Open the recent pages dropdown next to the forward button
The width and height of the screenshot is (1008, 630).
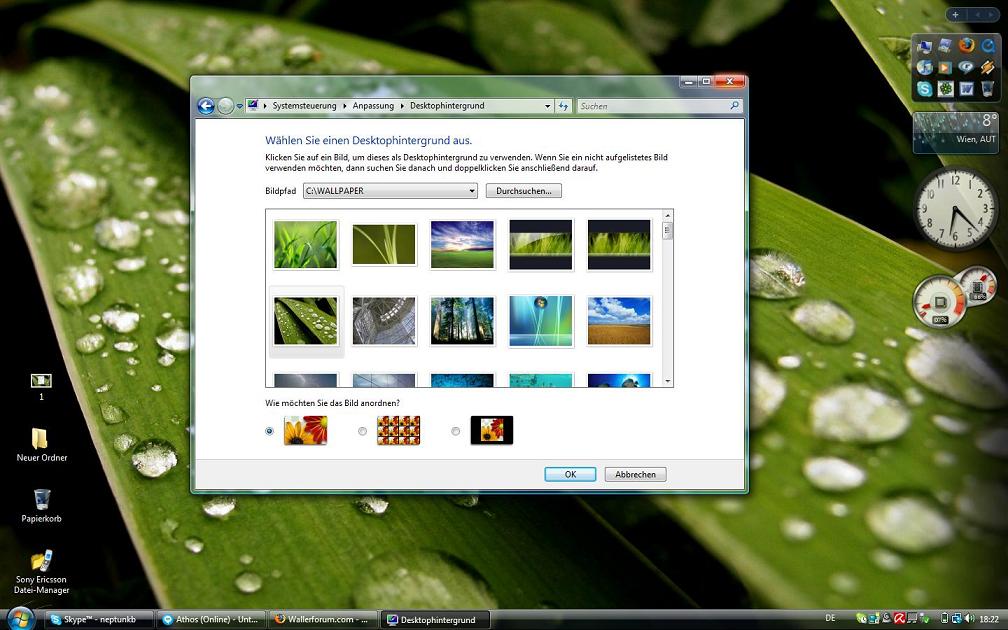[x=240, y=106]
